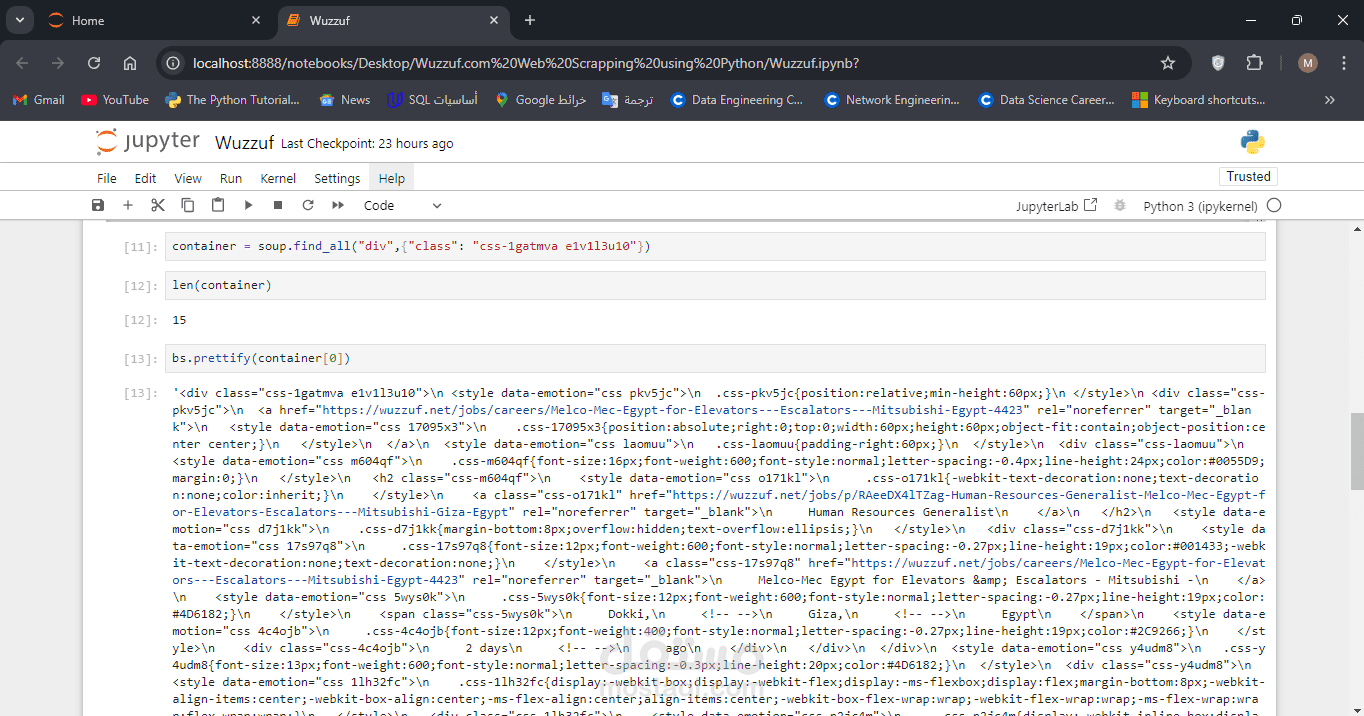This screenshot has width=1364, height=716.
Task: View site information icon in the address bar
Action: point(174,63)
